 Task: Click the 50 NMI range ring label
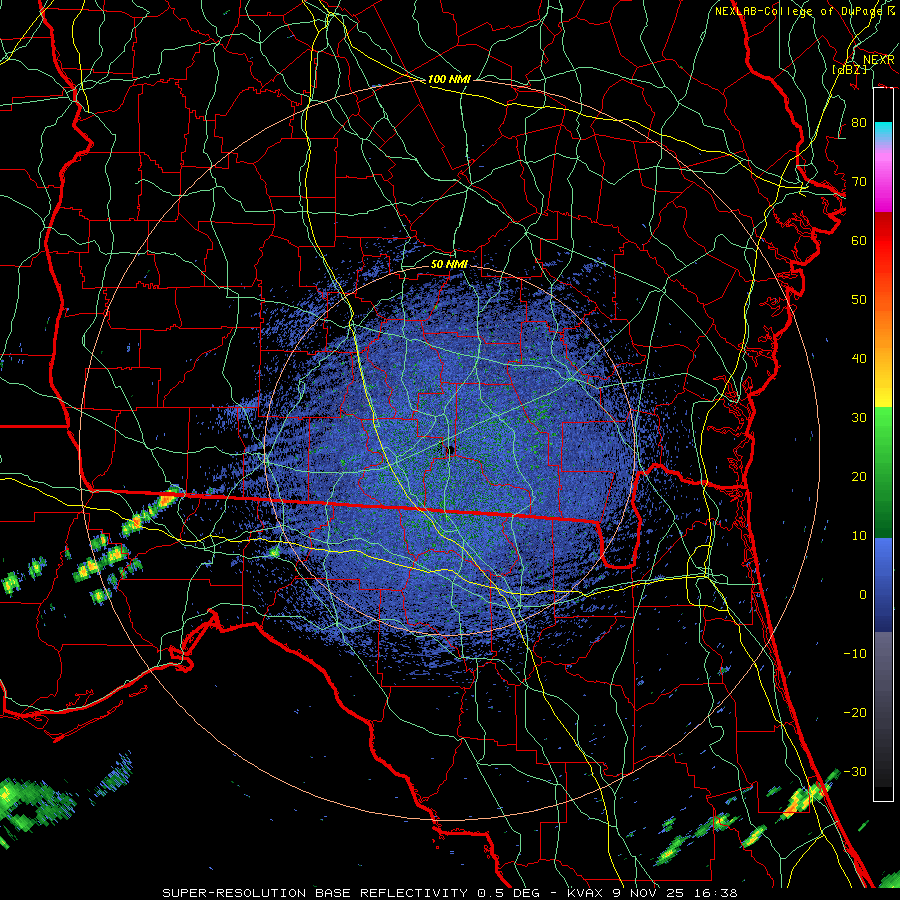click(449, 264)
